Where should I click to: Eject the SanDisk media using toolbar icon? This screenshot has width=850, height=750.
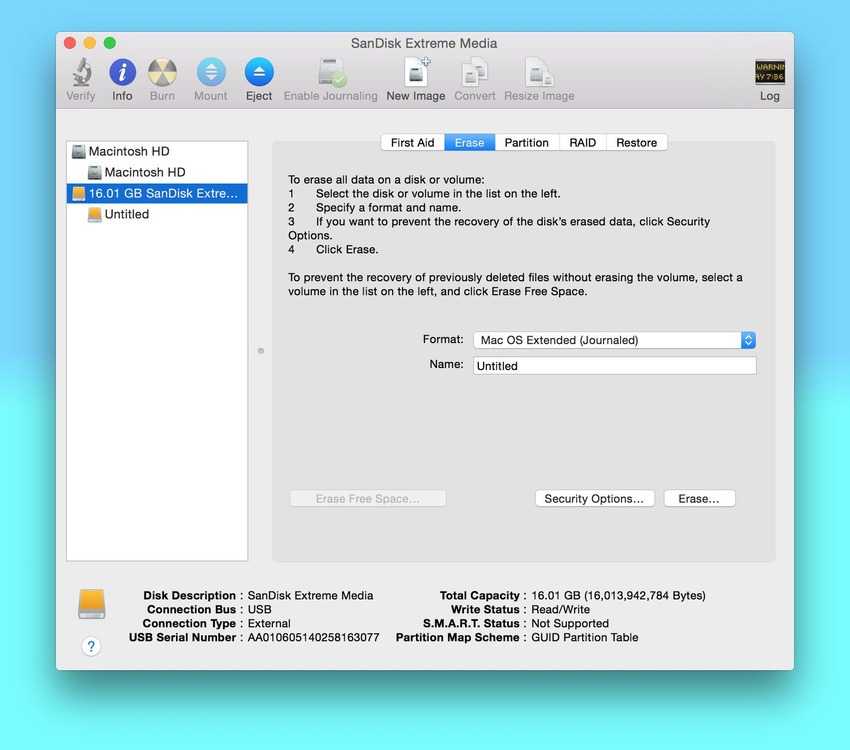point(259,75)
